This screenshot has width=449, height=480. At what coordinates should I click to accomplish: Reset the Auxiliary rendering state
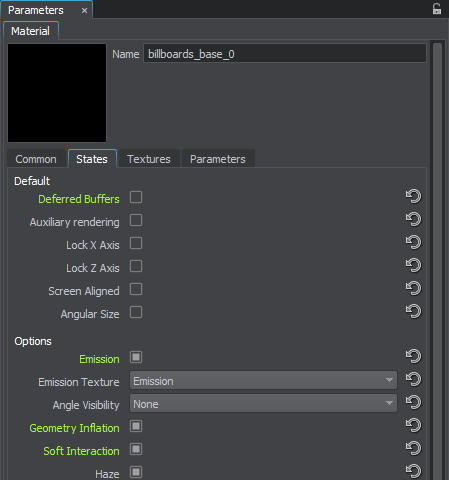(x=413, y=219)
